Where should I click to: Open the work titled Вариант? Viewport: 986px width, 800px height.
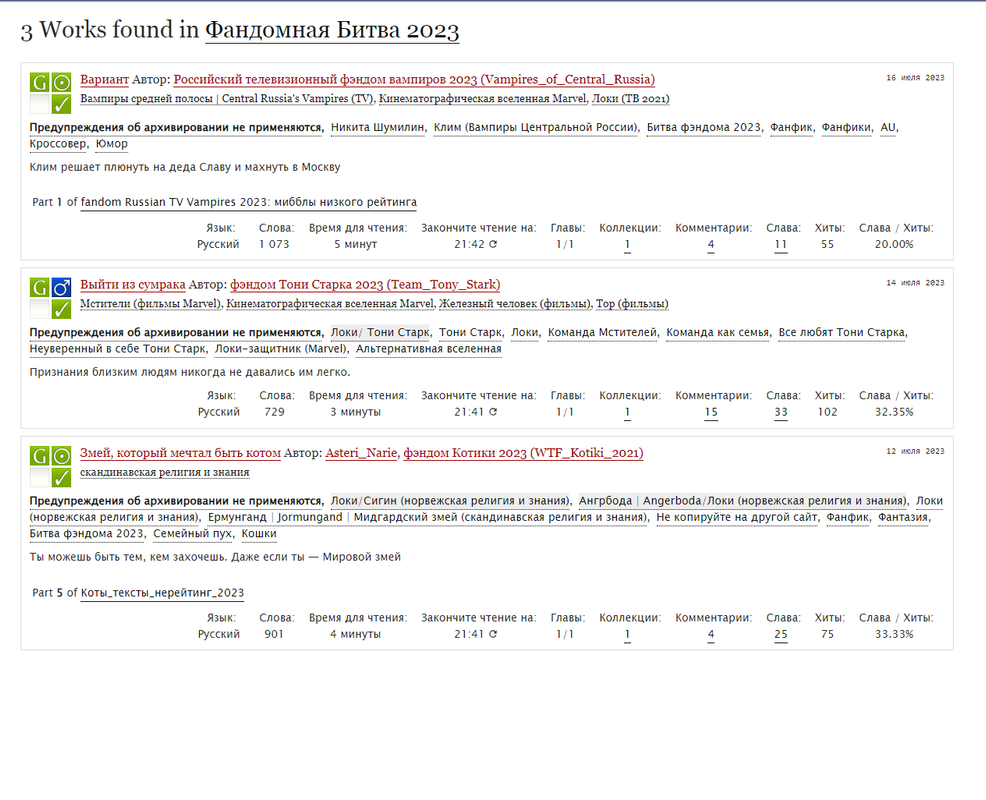(x=104, y=79)
